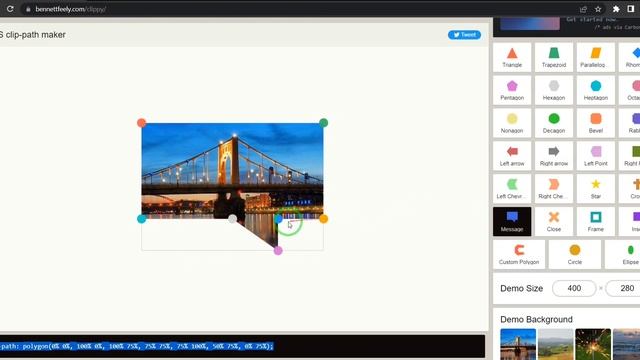Open the Custom Polygon option
640x360 pixels.
click(x=519, y=254)
